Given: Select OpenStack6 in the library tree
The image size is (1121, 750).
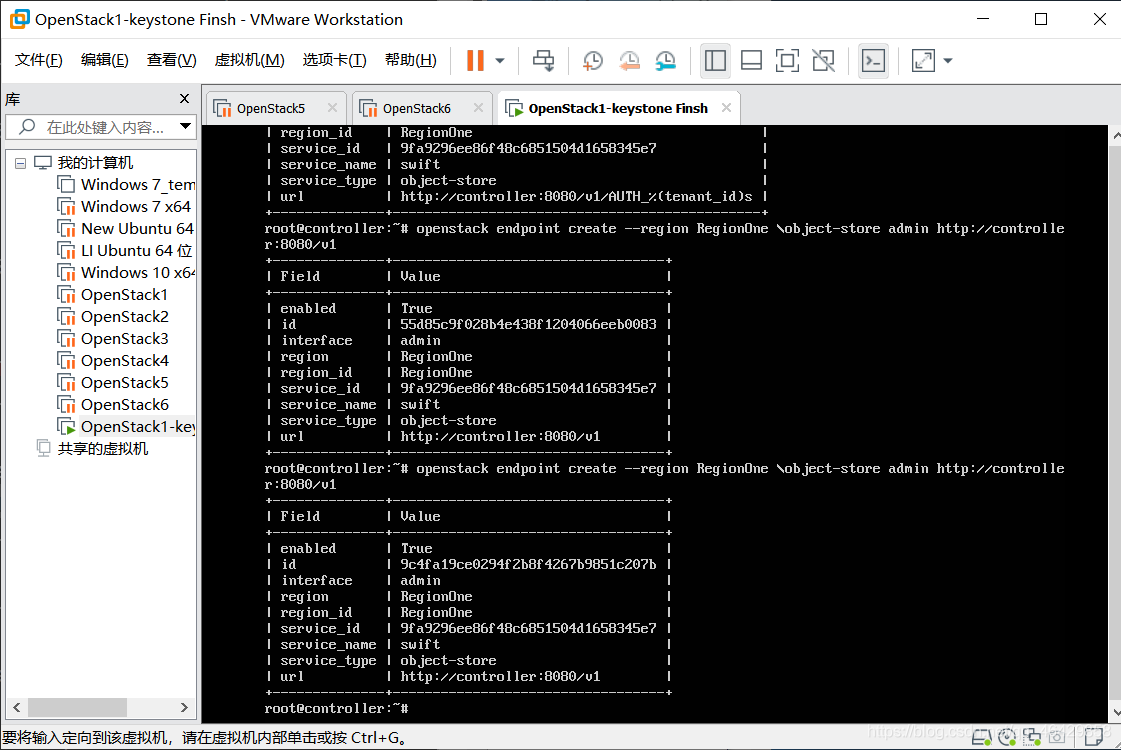Looking at the screenshot, I should (x=124, y=405).
